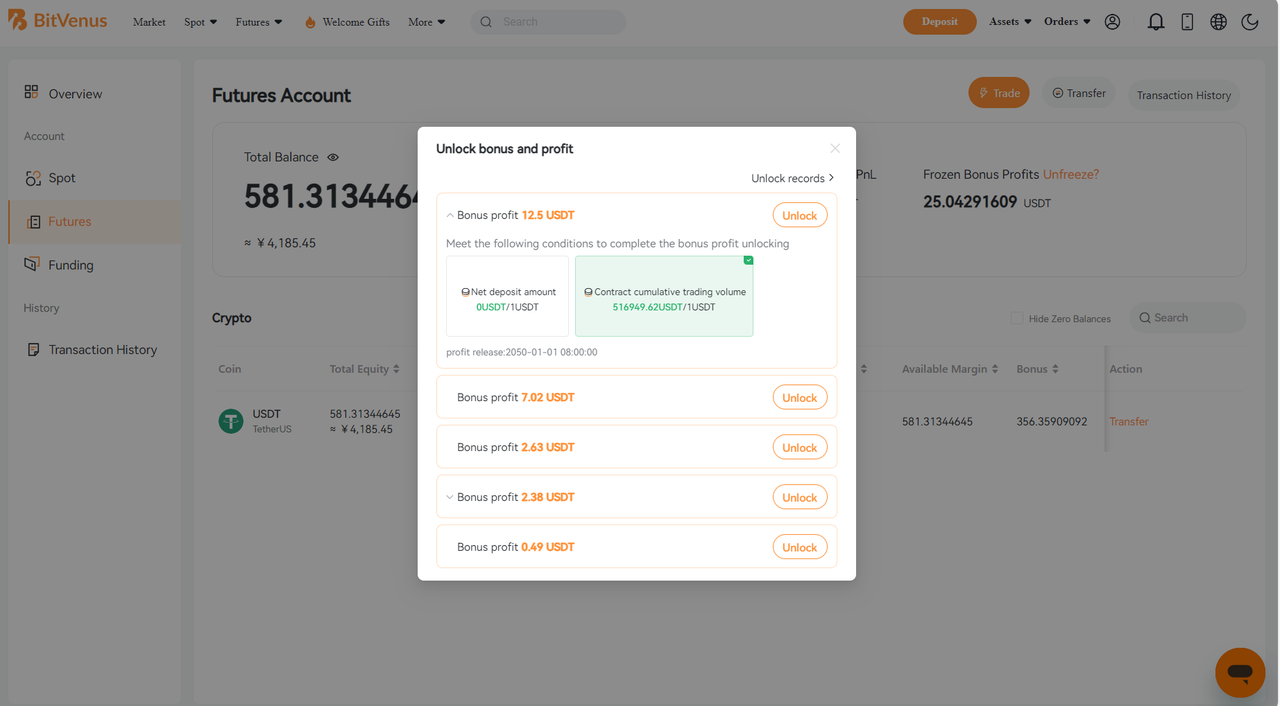The height and width of the screenshot is (706, 1280).
Task: Click the notification bell icon
Action: pyautogui.click(x=1156, y=22)
